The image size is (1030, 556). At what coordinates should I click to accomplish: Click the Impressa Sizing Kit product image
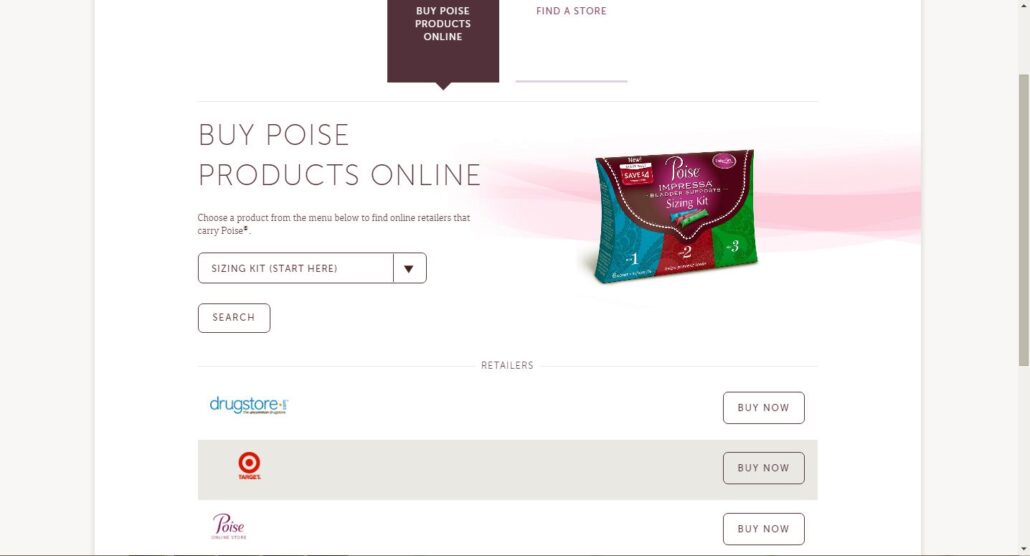click(675, 217)
